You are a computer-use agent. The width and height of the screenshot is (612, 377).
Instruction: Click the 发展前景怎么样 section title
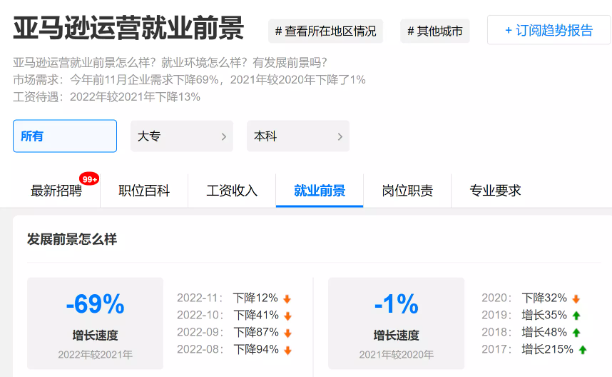[x=72, y=239]
